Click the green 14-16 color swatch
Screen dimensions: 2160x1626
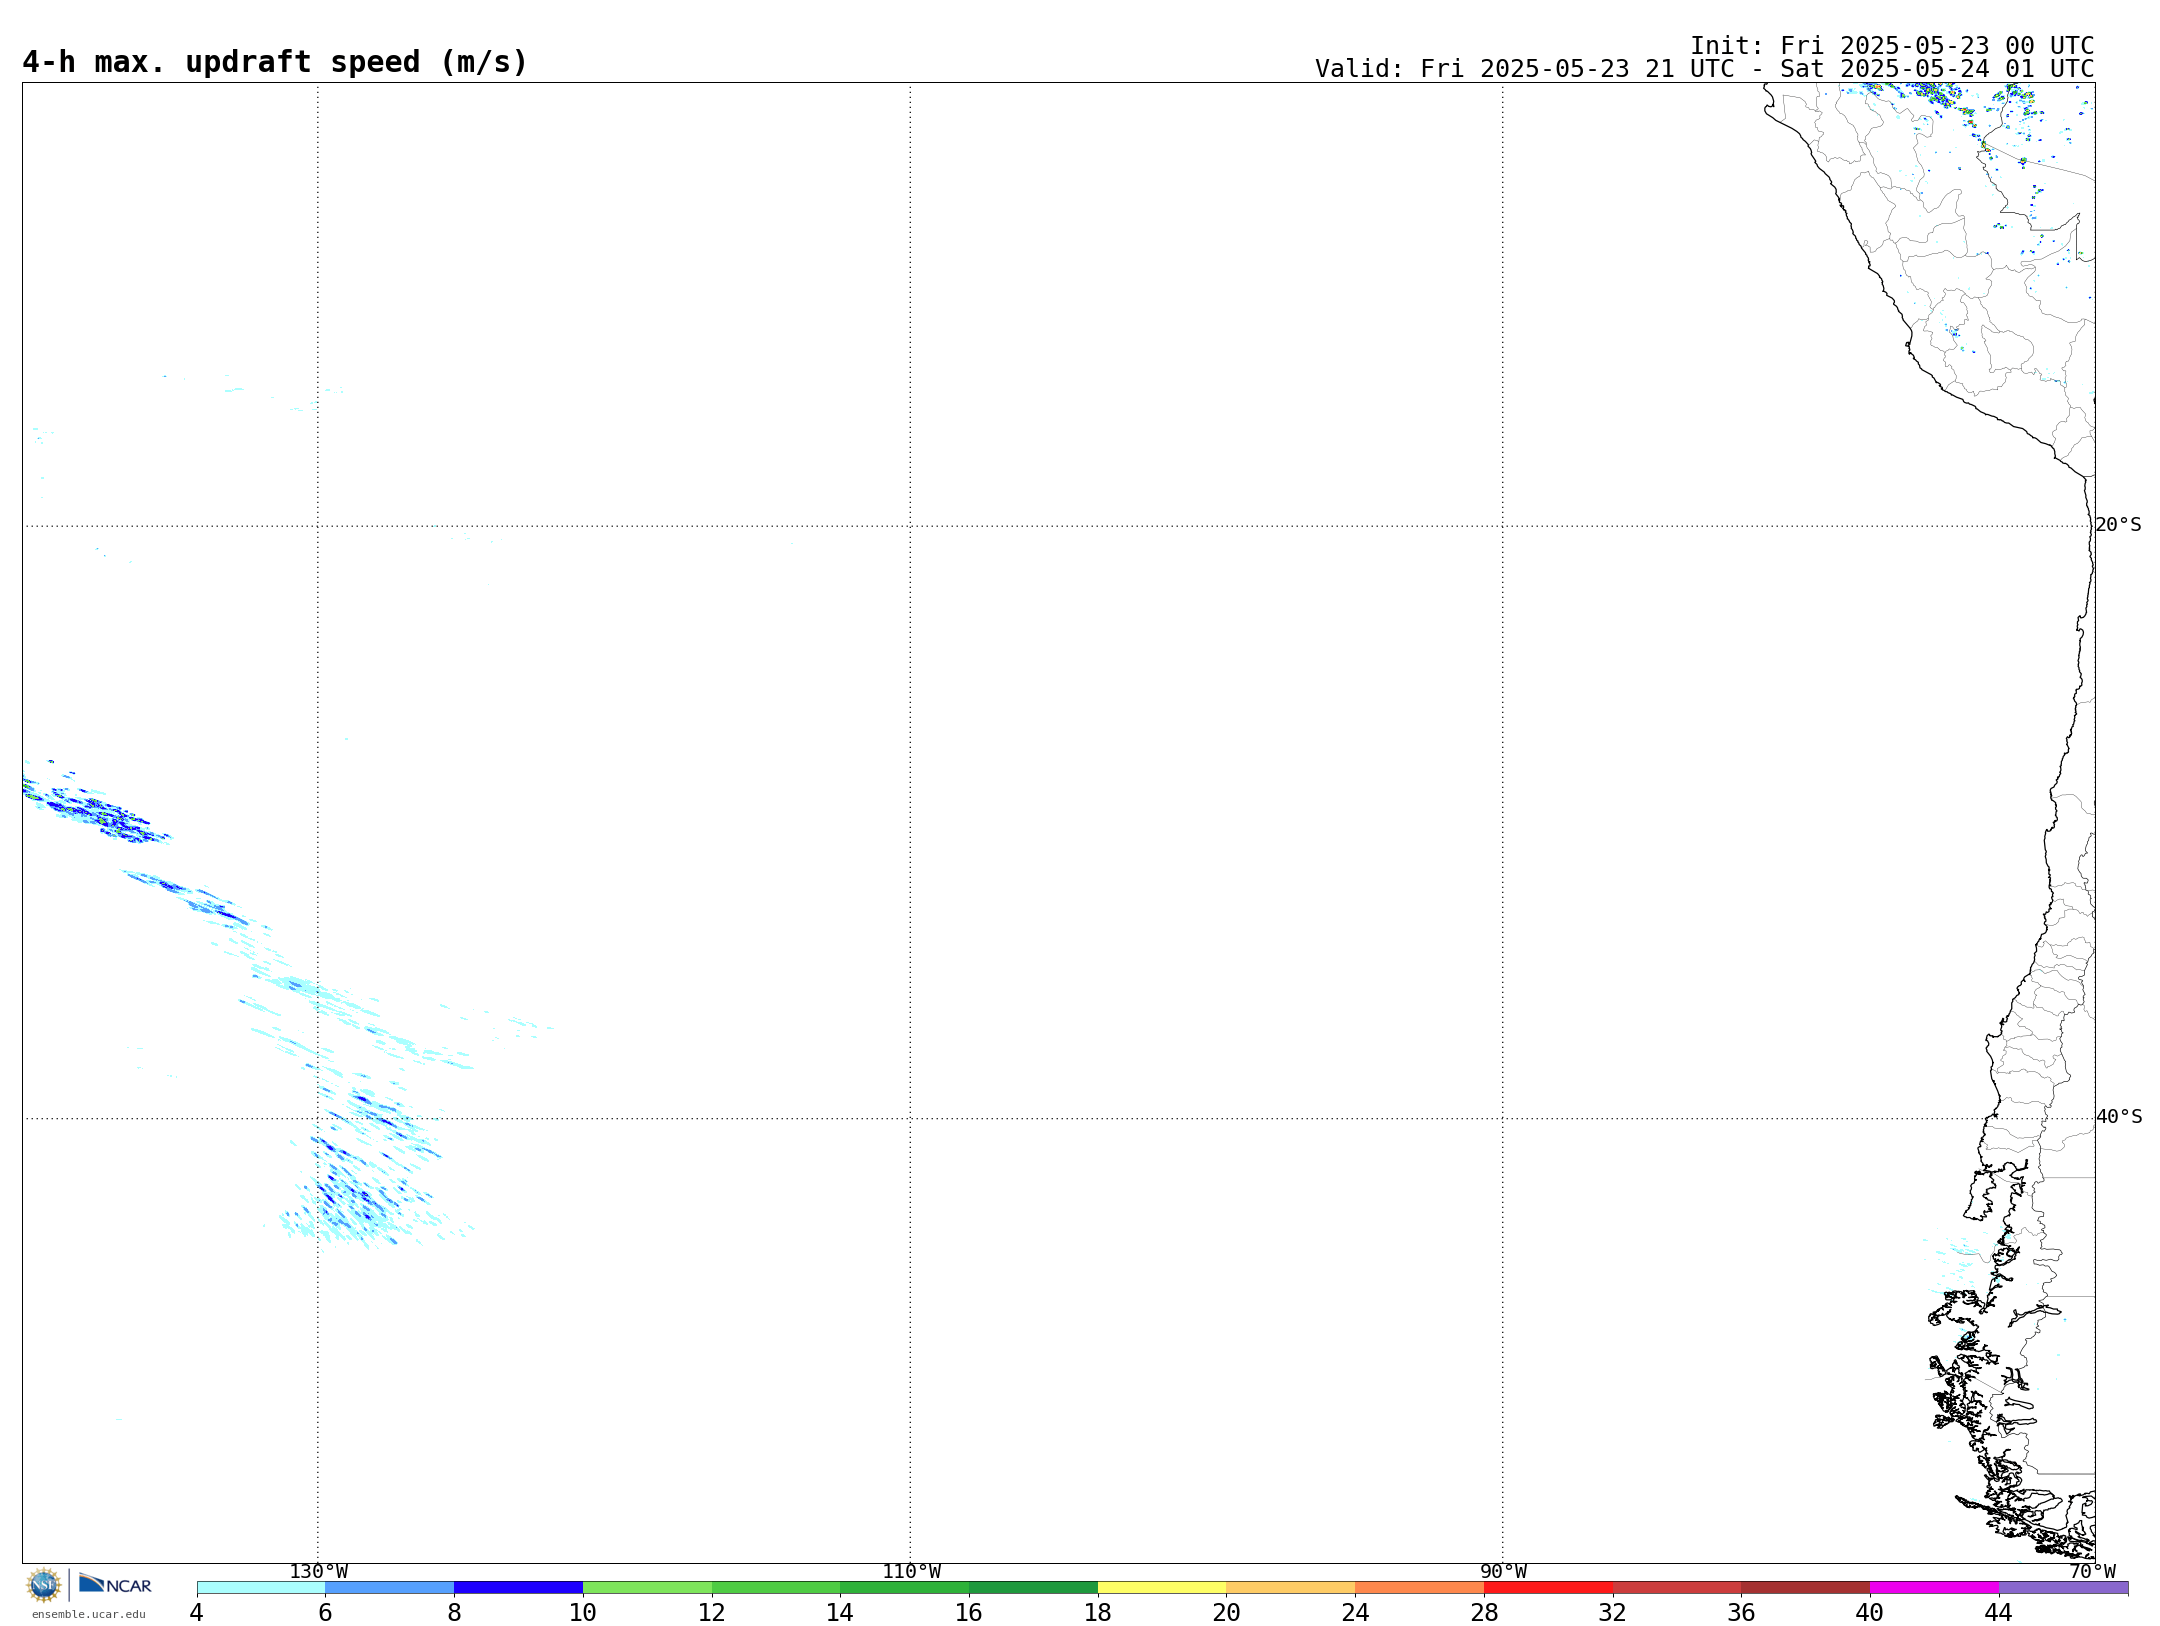pyautogui.click(x=905, y=1588)
